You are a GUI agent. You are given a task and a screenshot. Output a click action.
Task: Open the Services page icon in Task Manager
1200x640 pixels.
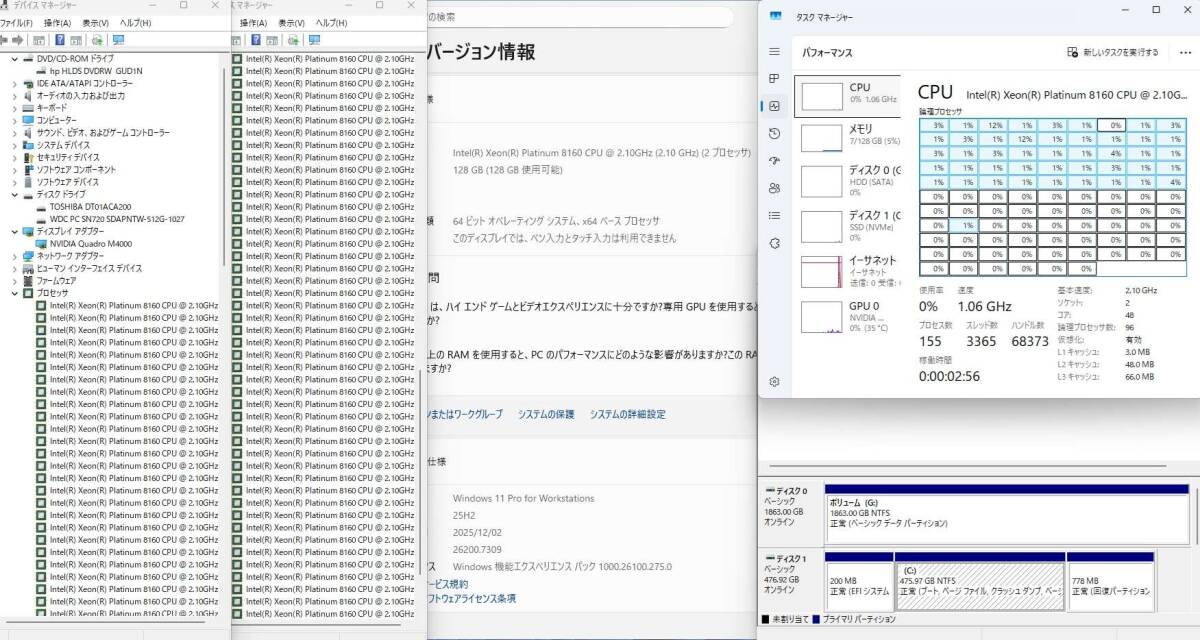(x=774, y=243)
